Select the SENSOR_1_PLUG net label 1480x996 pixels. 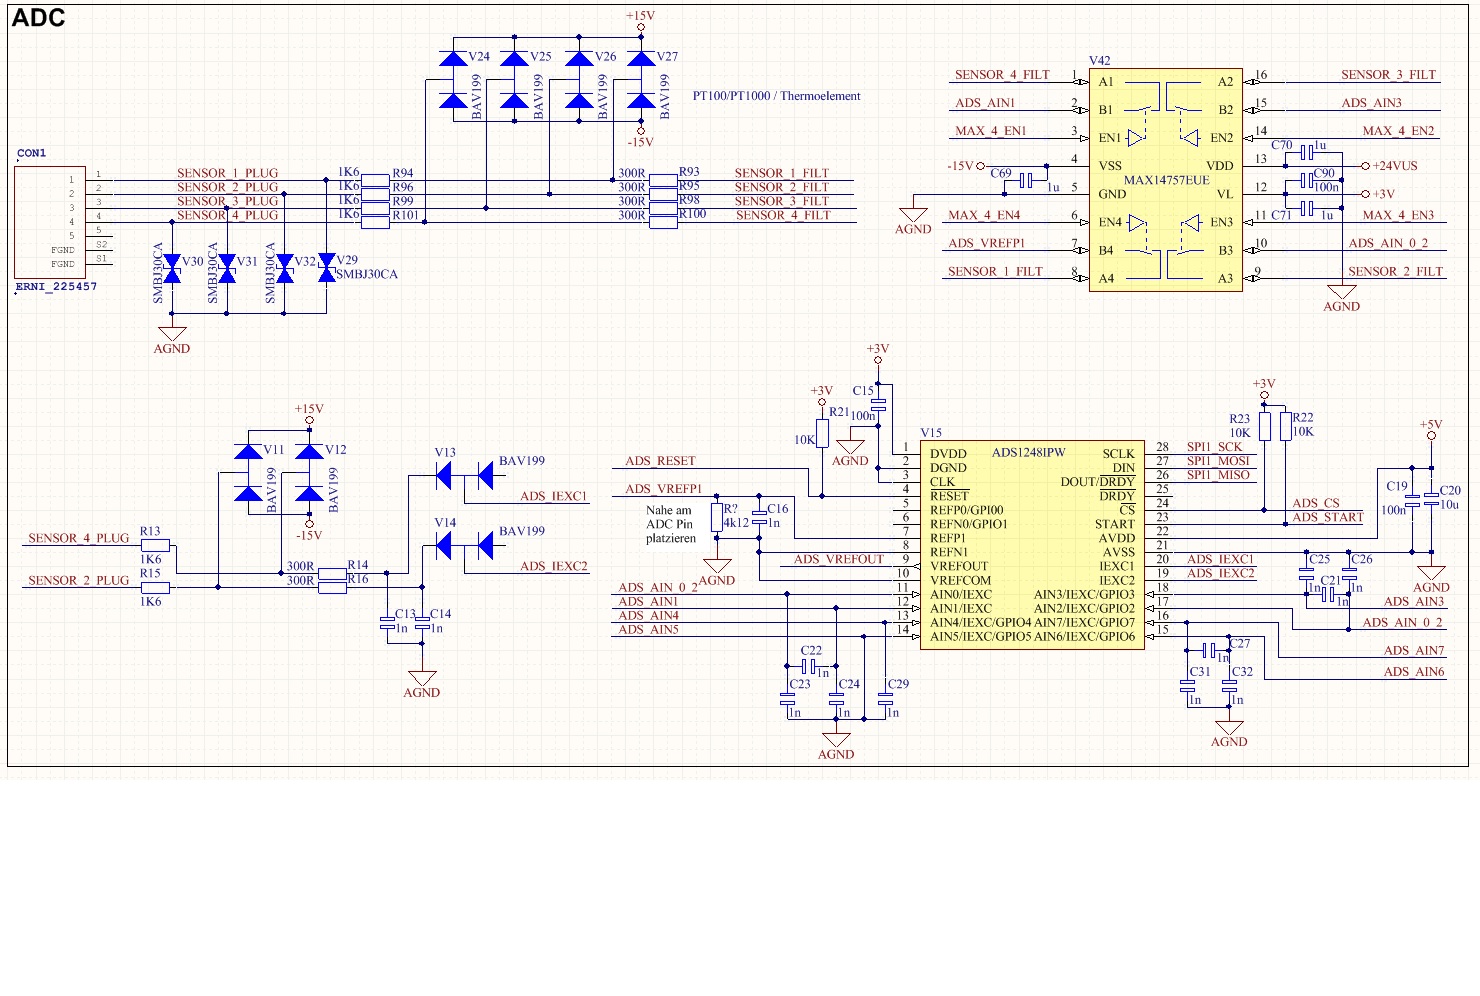(227, 172)
